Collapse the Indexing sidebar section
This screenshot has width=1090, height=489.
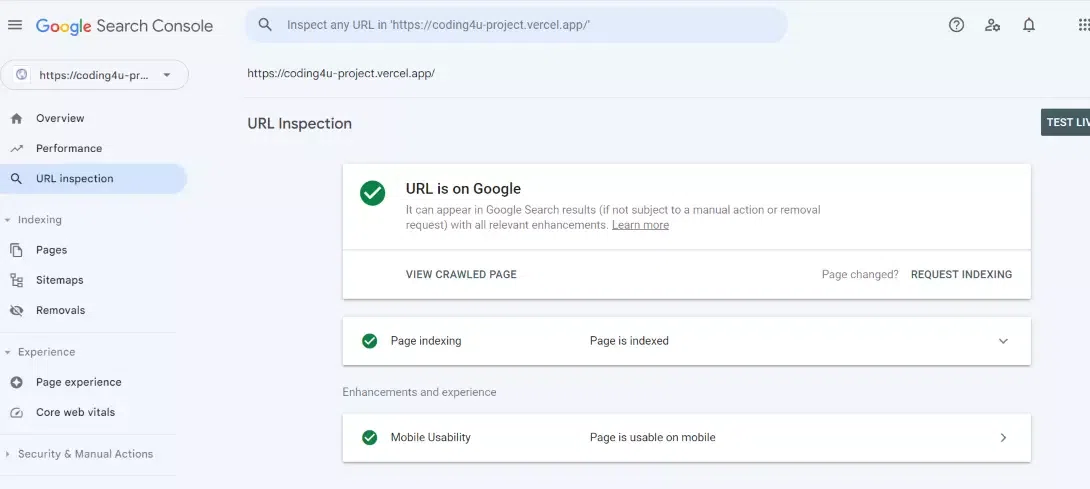(8, 220)
